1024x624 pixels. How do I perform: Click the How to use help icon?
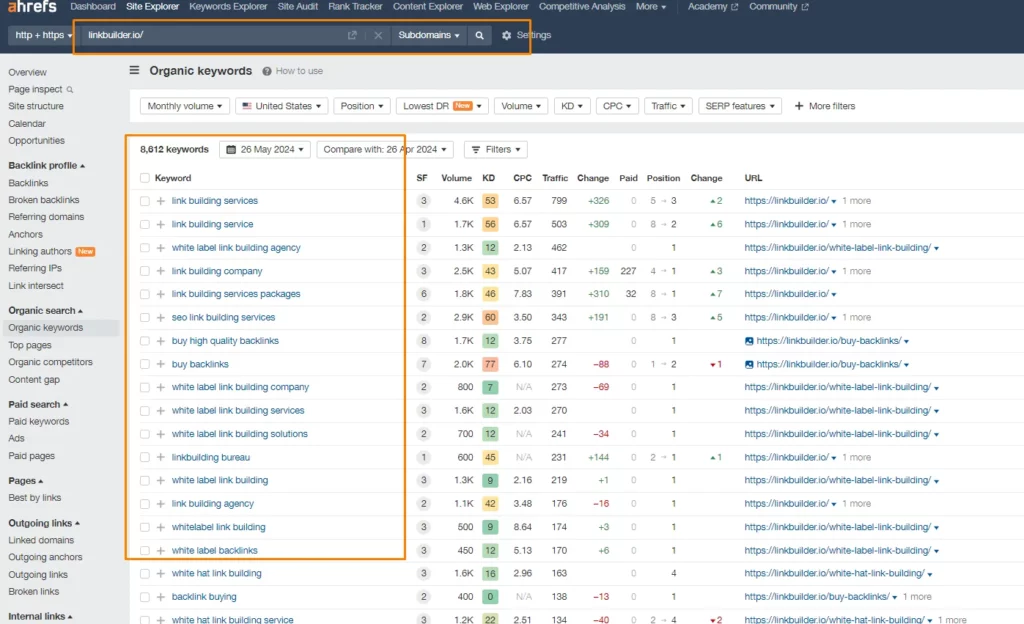tap(266, 71)
